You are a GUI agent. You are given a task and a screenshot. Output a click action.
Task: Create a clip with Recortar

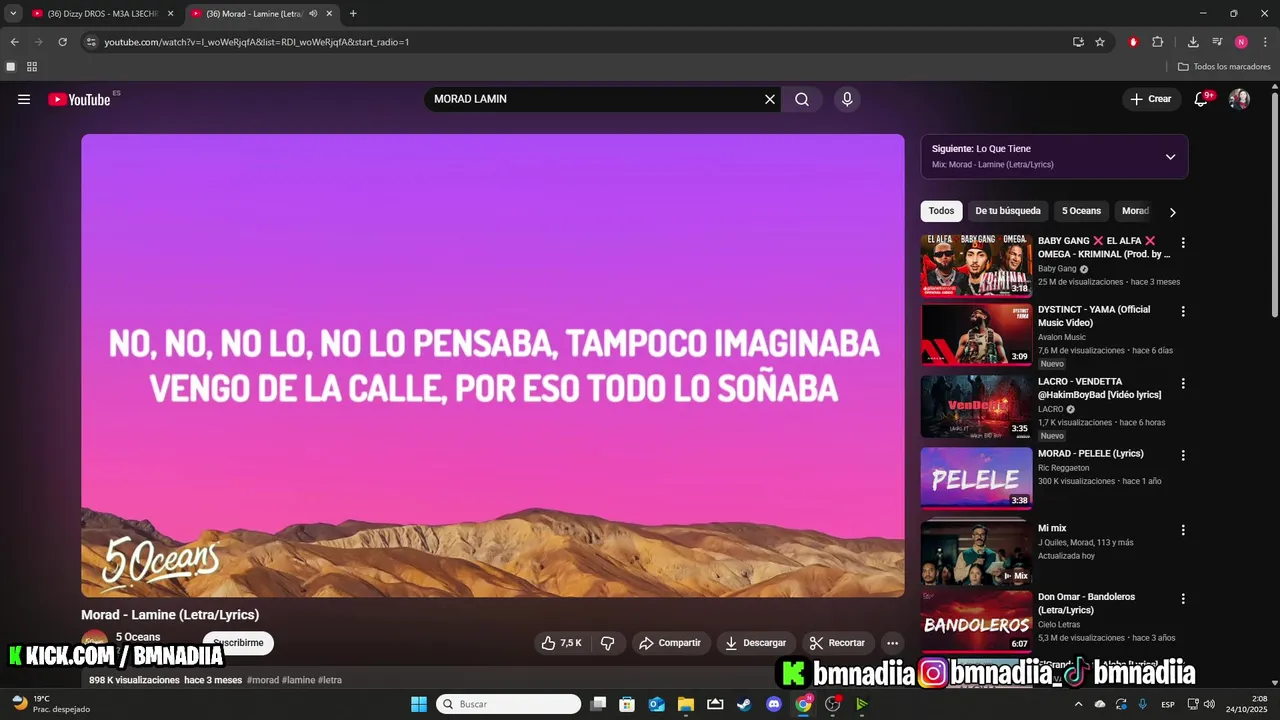click(838, 643)
